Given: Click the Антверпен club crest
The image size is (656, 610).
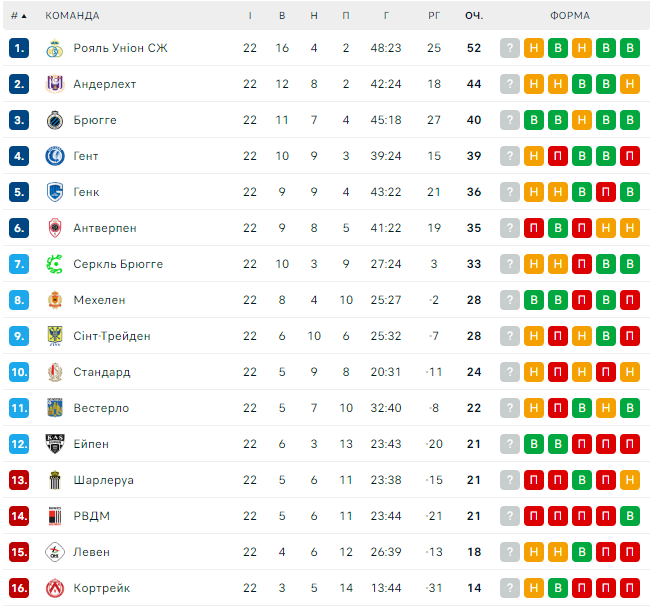Looking at the screenshot, I should click(x=55, y=228).
